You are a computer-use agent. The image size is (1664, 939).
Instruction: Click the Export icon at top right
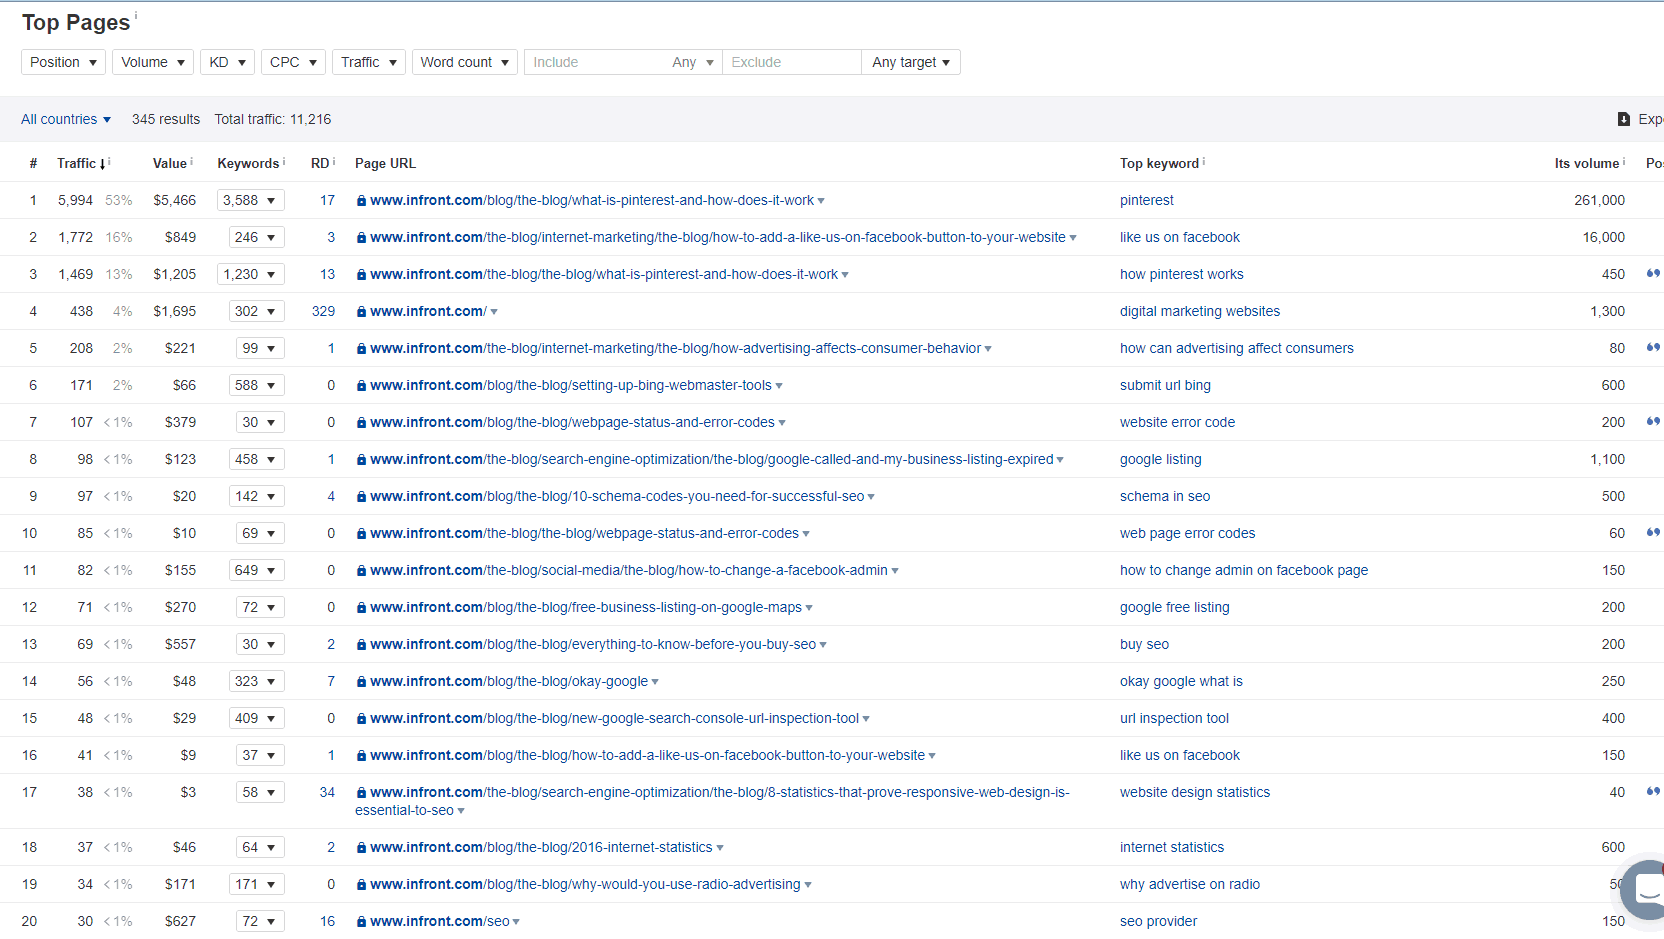(x=1623, y=118)
